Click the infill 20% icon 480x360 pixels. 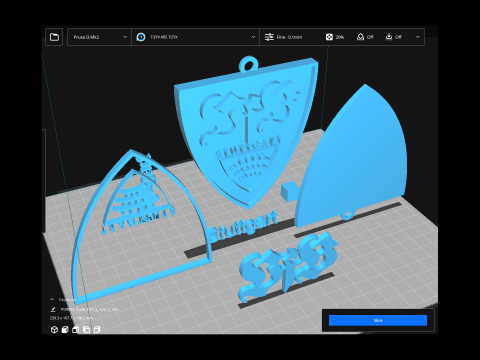coord(329,37)
